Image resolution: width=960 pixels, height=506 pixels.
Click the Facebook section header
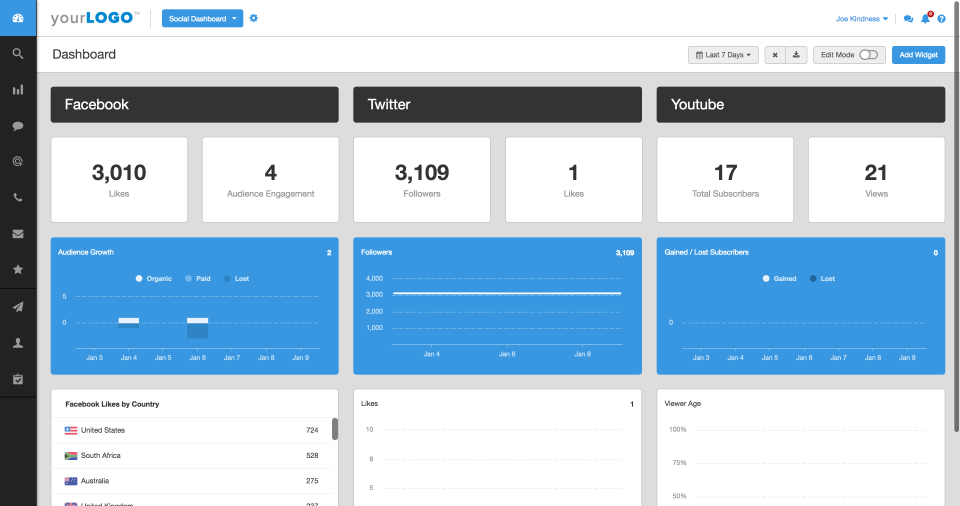pyautogui.click(x=195, y=105)
